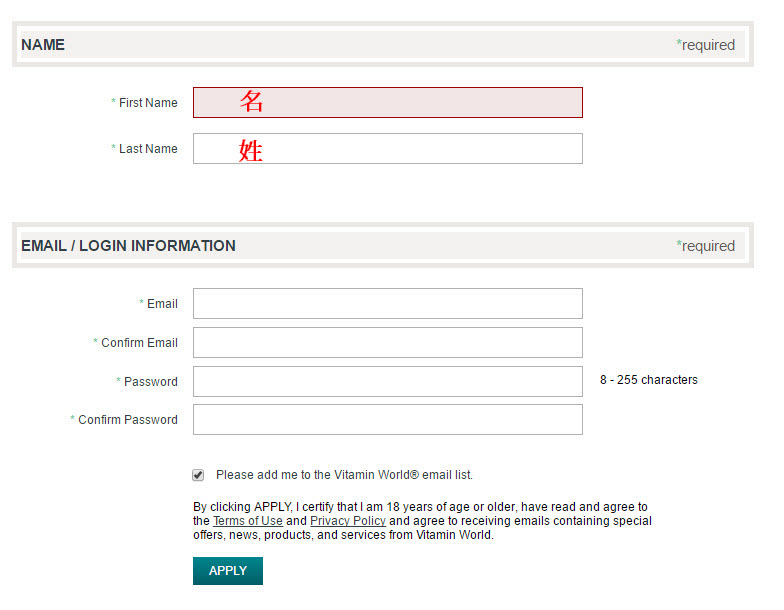Screen dimensions: 784x610
Task: Click the NAME section header
Action: click(43, 45)
